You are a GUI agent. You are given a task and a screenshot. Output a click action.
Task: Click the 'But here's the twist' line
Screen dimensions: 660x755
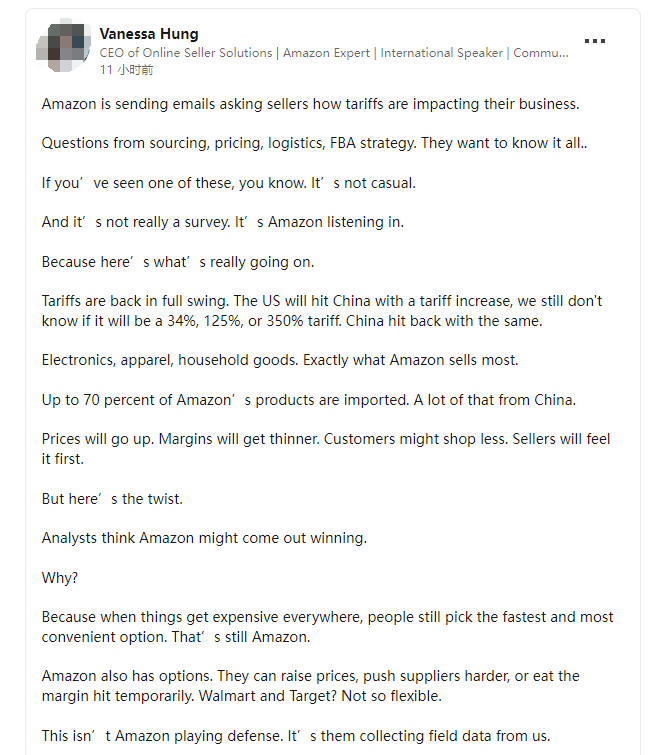coord(112,499)
